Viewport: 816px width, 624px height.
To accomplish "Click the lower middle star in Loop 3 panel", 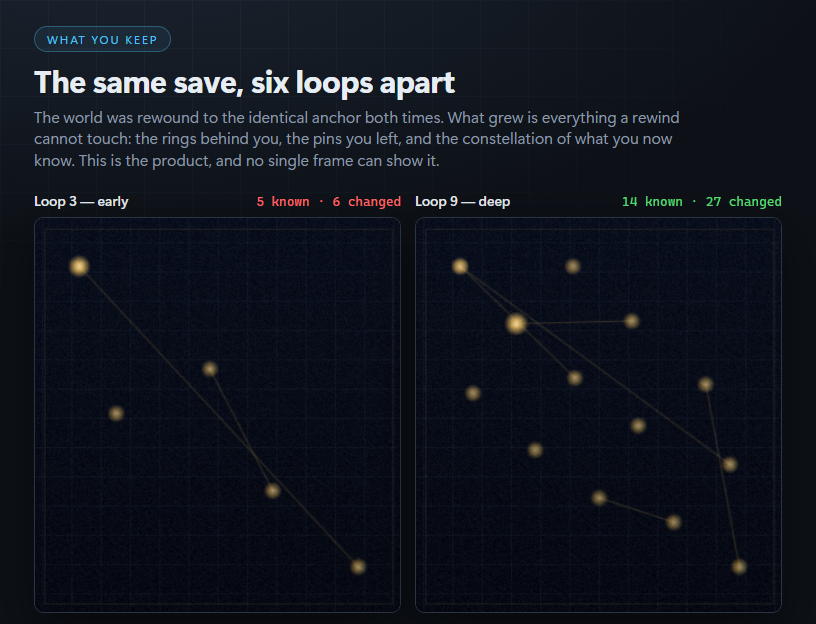I will (x=273, y=490).
